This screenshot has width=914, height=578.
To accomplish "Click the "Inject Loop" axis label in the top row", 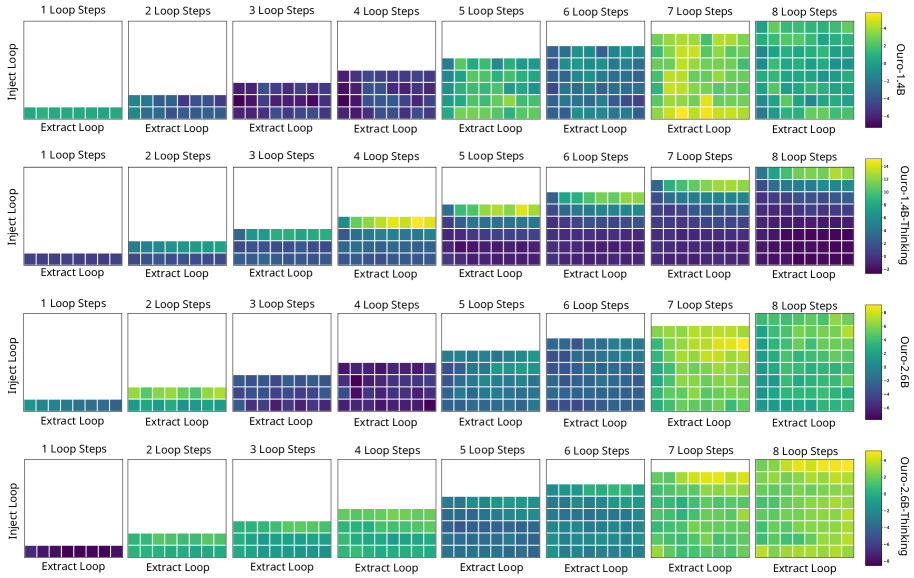I will point(13,70).
